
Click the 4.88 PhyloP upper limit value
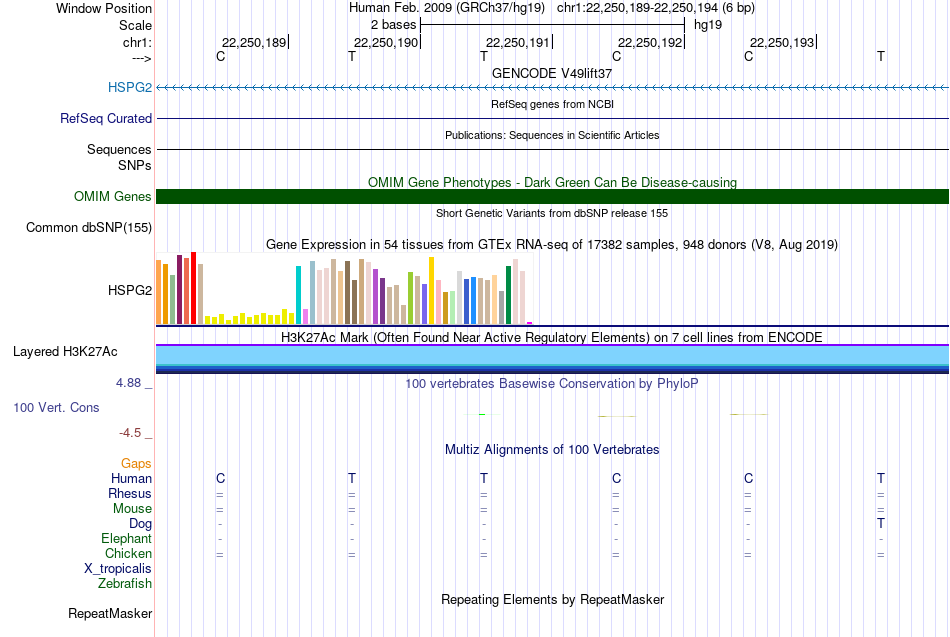(x=128, y=383)
